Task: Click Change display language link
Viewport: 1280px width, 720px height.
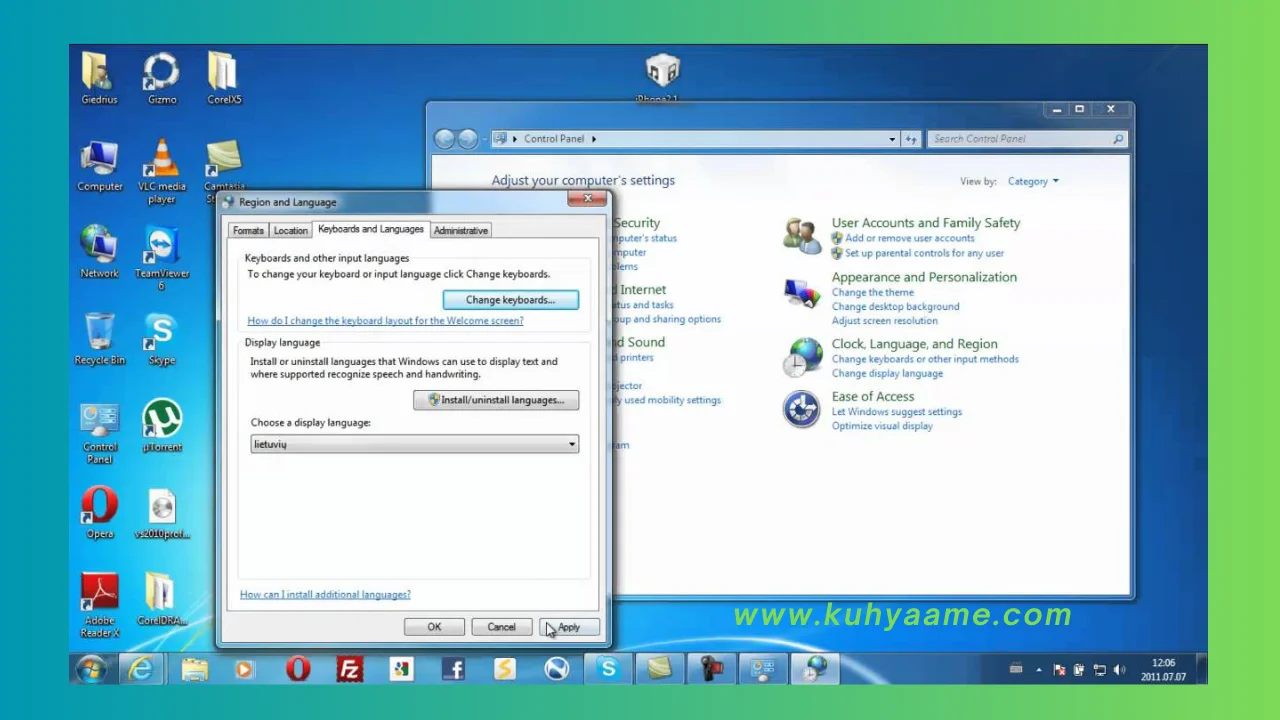Action: [x=887, y=373]
